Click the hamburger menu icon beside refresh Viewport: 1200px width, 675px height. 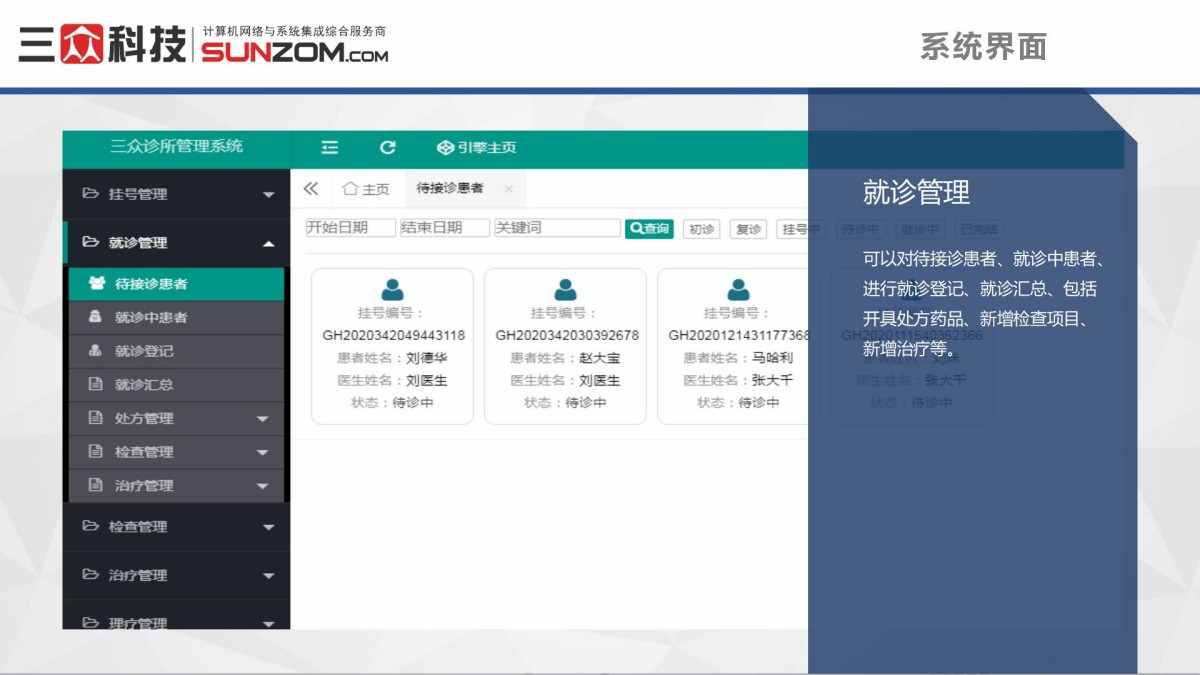coord(328,147)
